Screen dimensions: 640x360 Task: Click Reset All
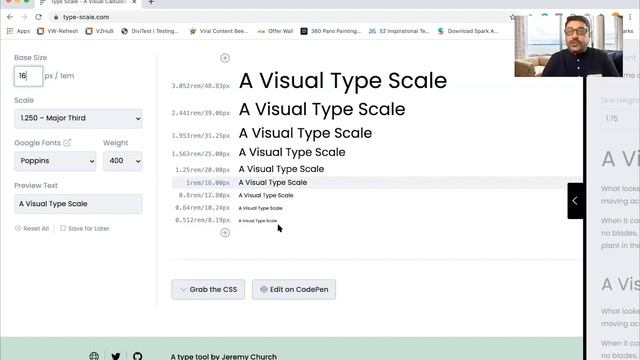click(x=32, y=229)
